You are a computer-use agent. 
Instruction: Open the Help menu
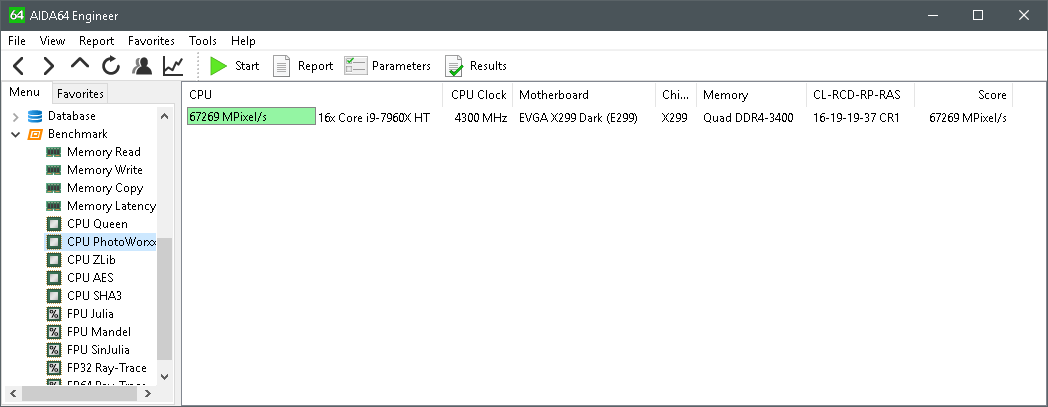click(243, 41)
